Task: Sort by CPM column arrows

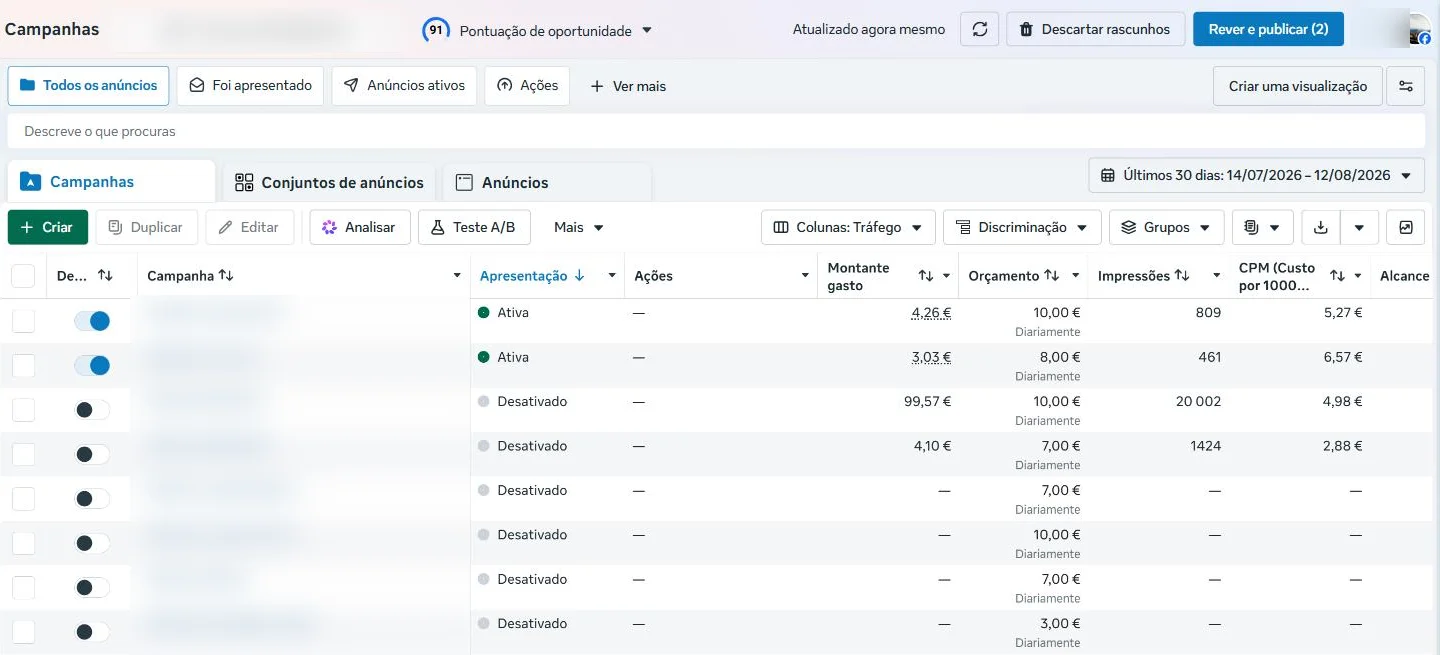Action: [x=1337, y=276]
